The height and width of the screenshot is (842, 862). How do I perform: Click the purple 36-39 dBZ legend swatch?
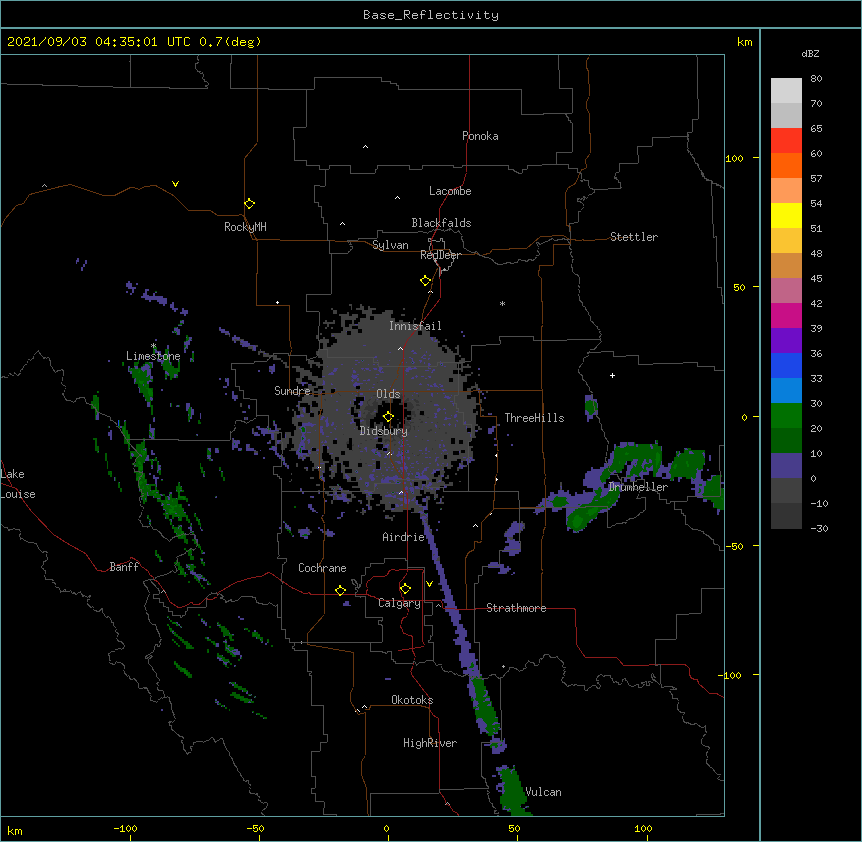pyautogui.click(x=786, y=340)
